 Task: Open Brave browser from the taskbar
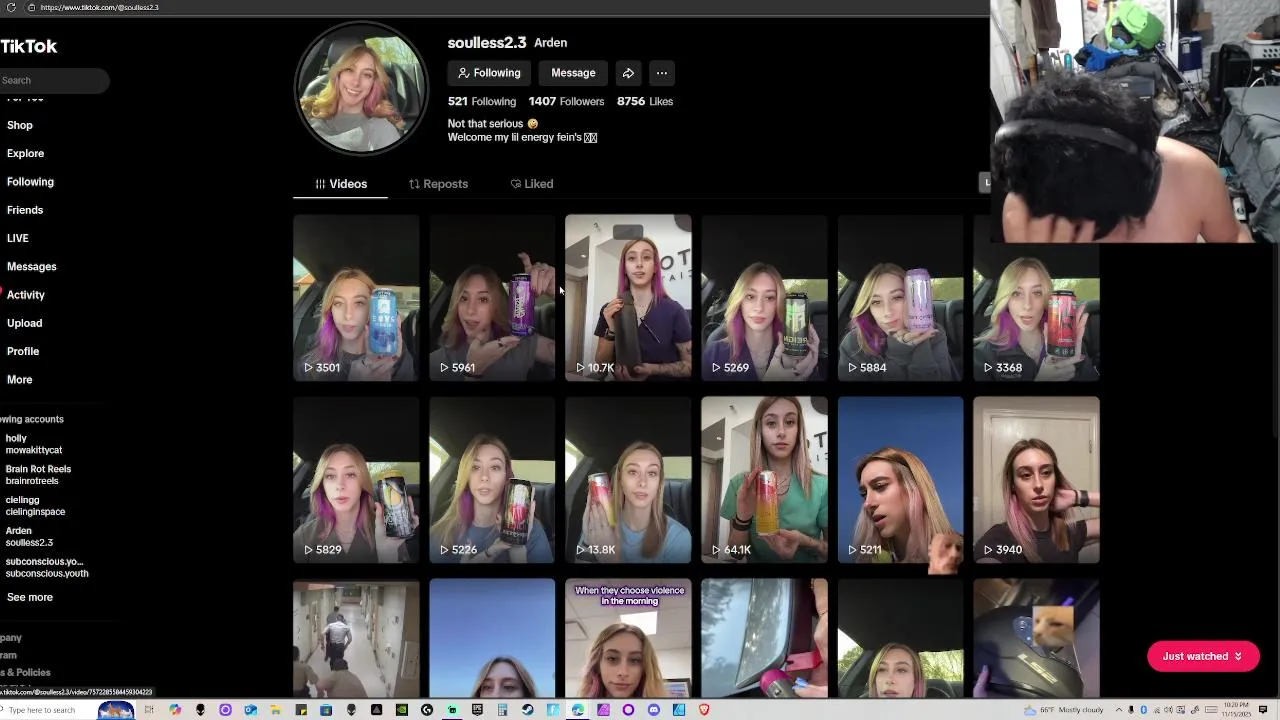(704, 710)
